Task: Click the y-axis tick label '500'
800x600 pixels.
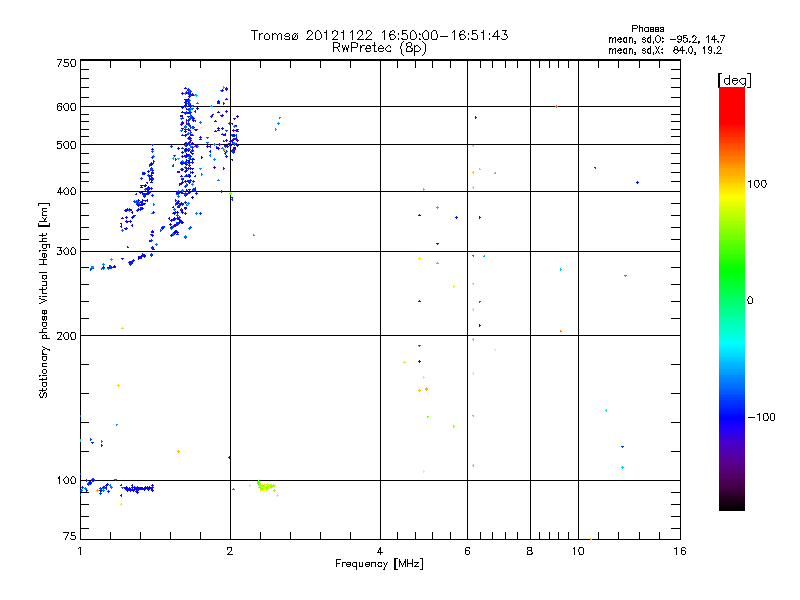Action: (66, 145)
